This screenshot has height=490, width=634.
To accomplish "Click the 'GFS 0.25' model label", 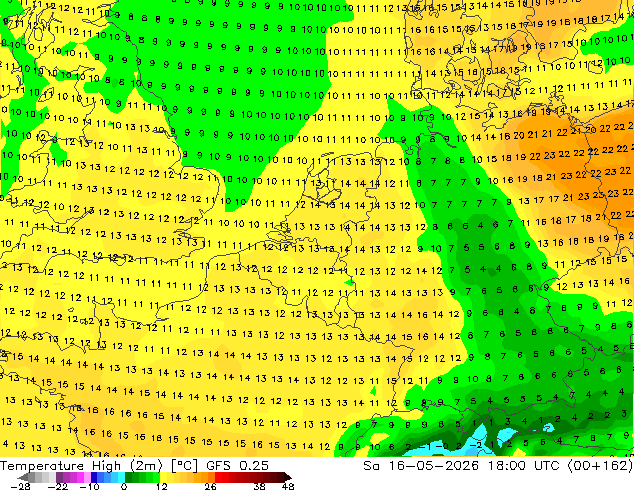I will pyautogui.click(x=237, y=466).
